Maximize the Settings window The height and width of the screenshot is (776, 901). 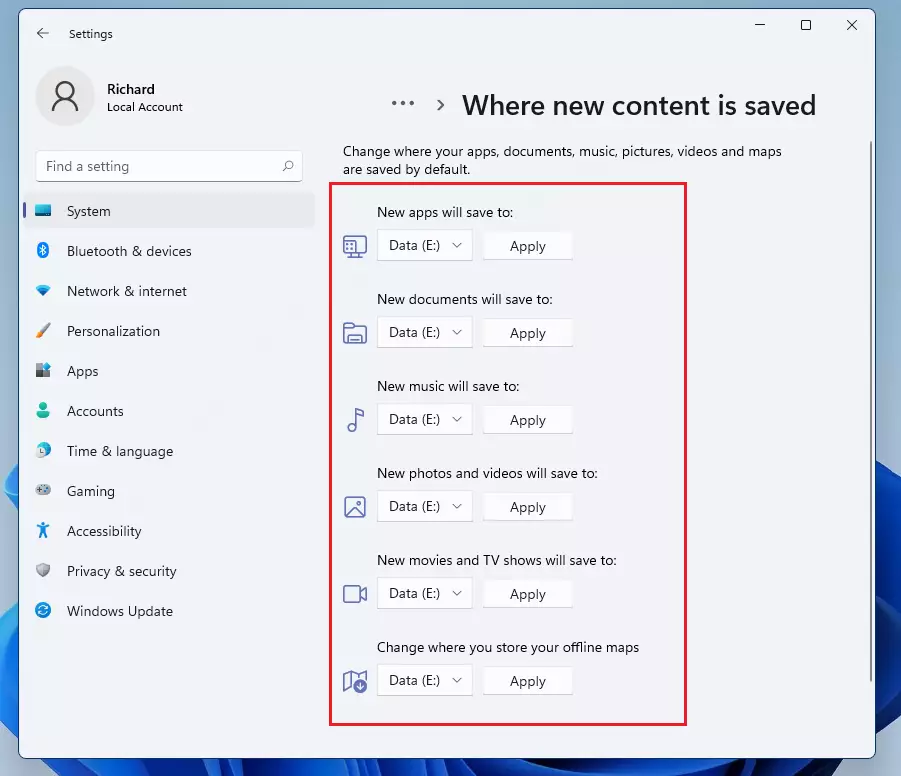point(806,25)
